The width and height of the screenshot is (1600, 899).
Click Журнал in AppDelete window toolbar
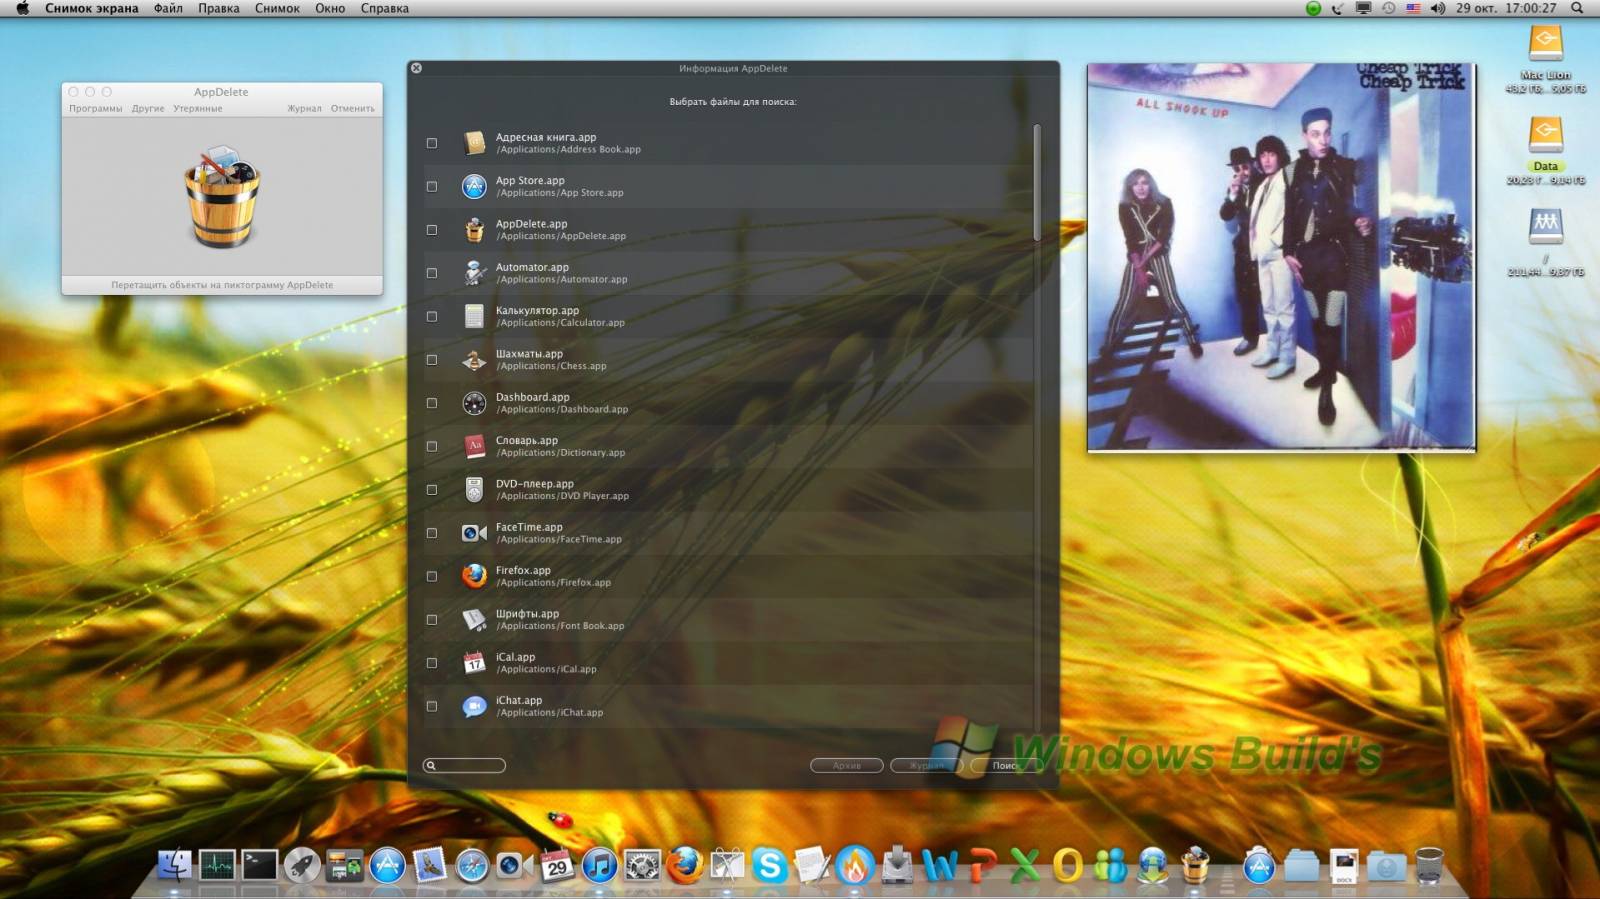(305, 108)
